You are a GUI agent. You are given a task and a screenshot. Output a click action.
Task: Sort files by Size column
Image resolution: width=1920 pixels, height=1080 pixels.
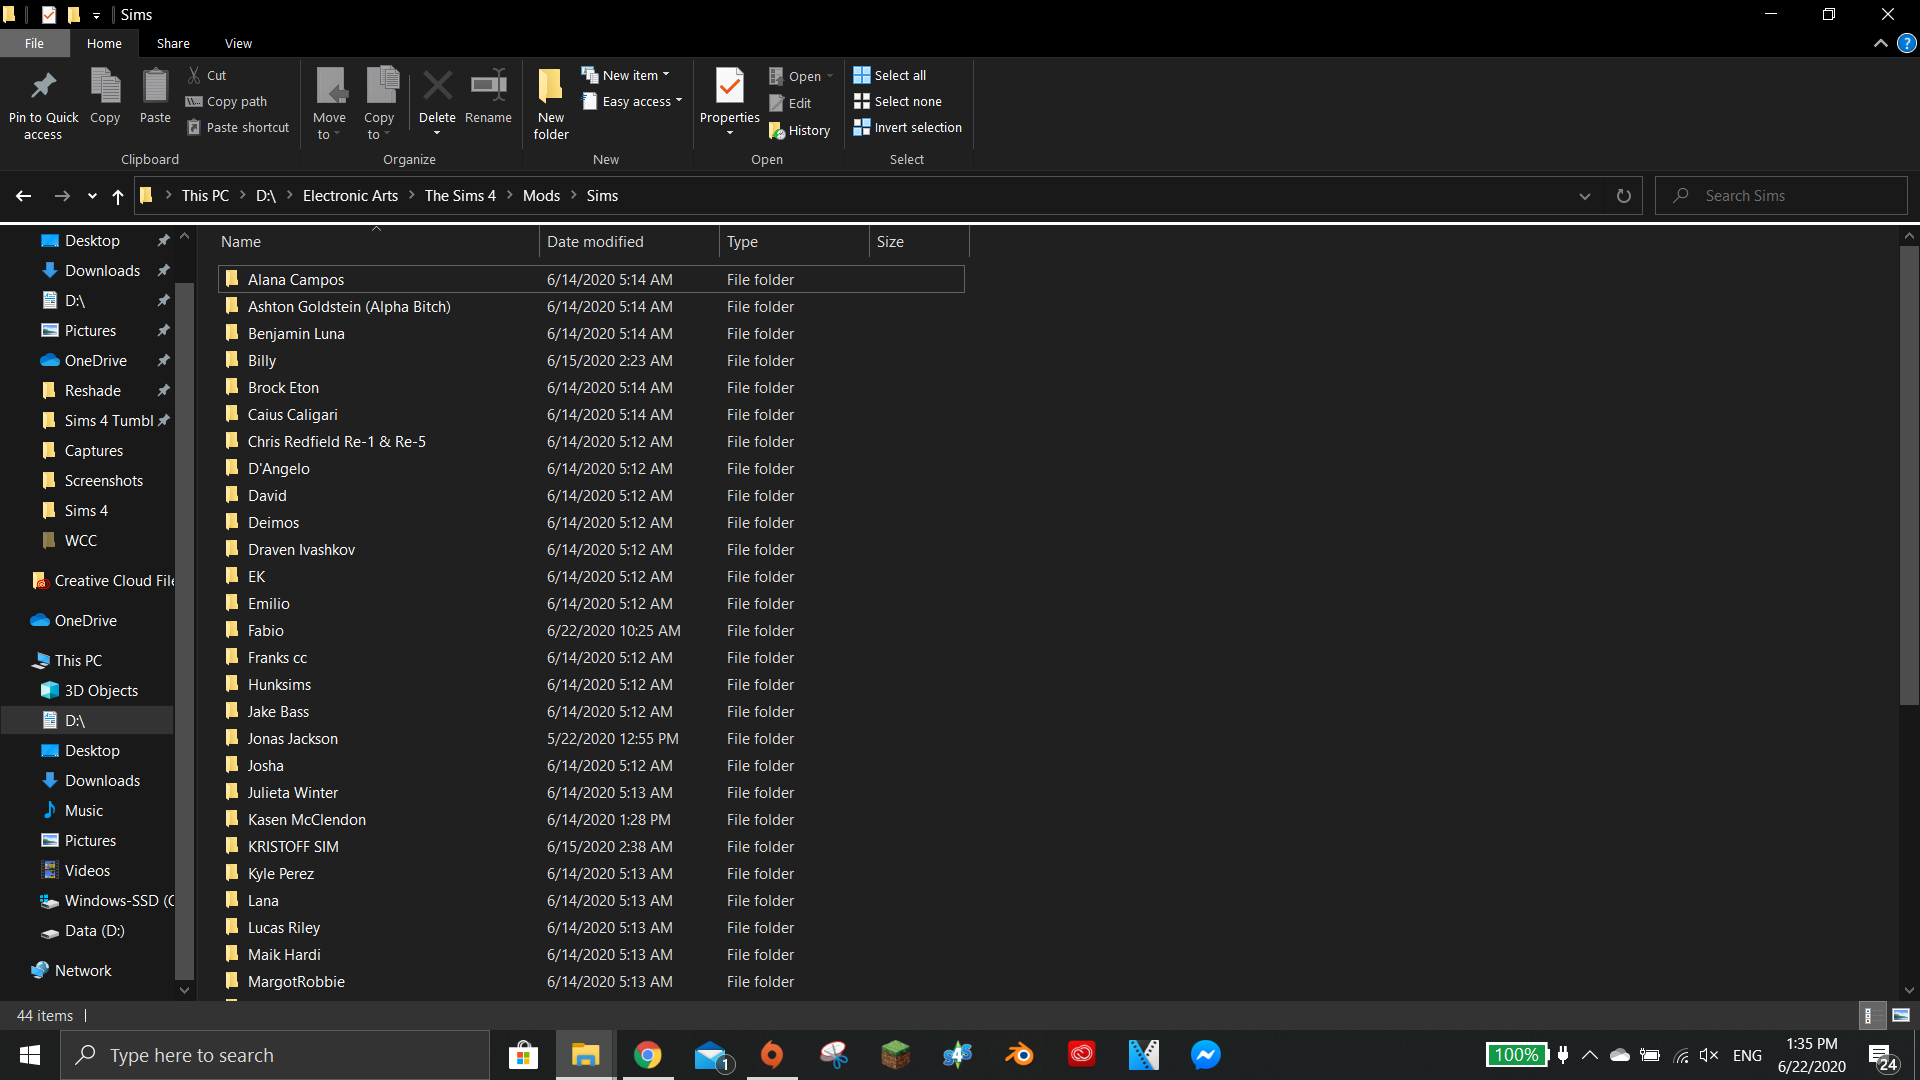click(x=919, y=242)
